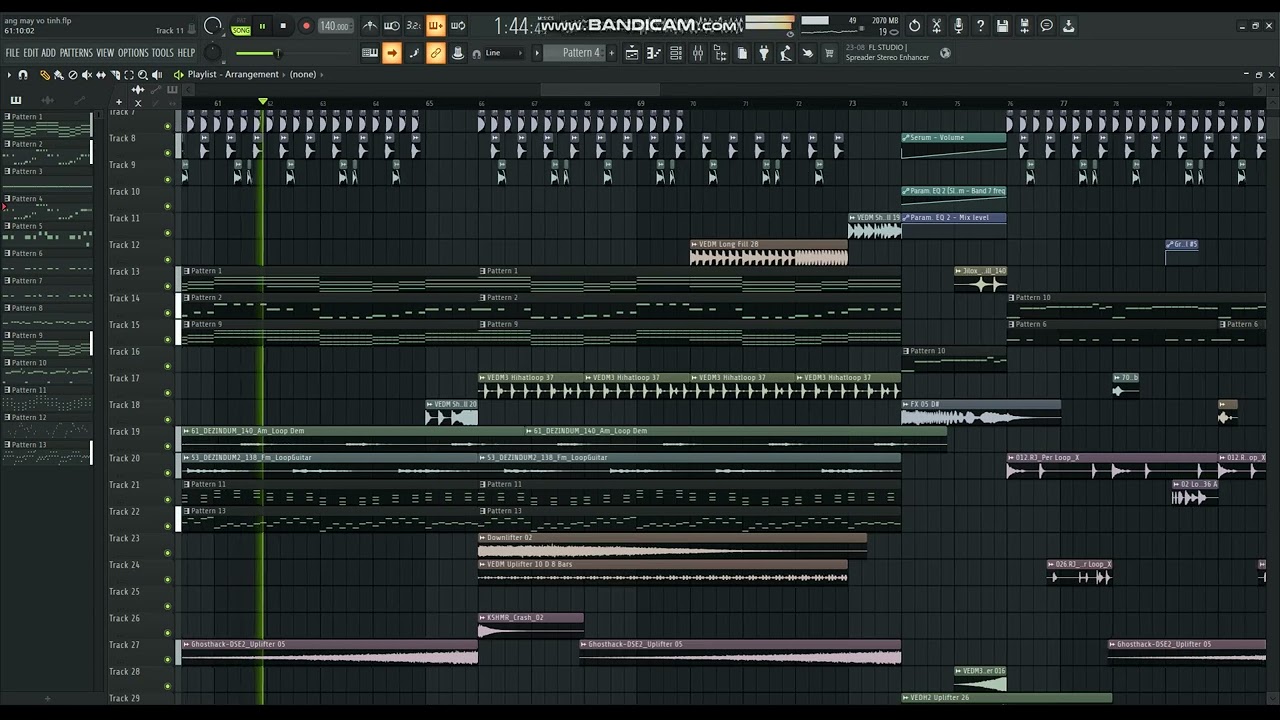Image resolution: width=1280 pixels, height=720 pixels.
Task: Open the OPTIONS menu
Action: 133,53
